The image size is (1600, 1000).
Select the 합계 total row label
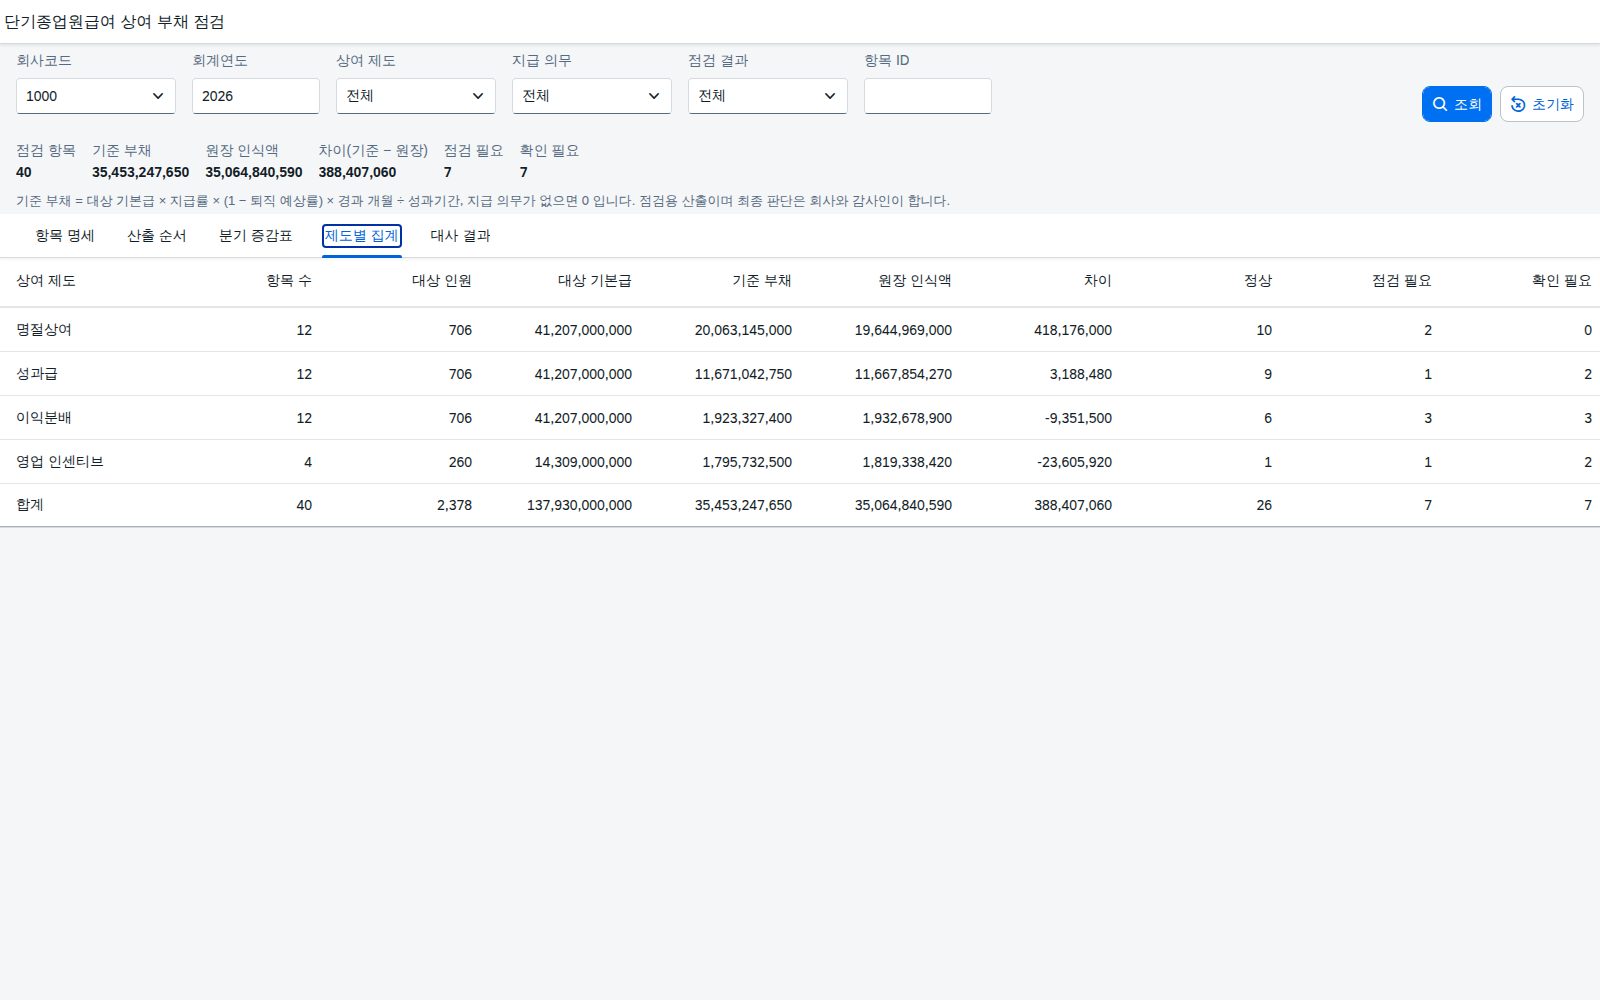pos(30,505)
